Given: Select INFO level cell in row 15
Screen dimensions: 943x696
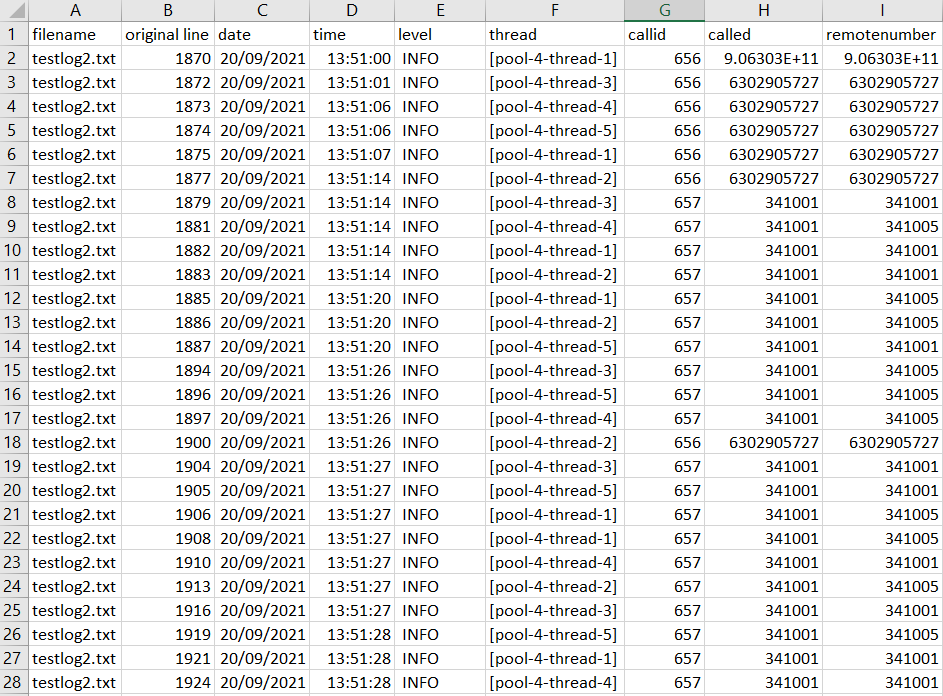Looking at the screenshot, I should click(440, 370).
